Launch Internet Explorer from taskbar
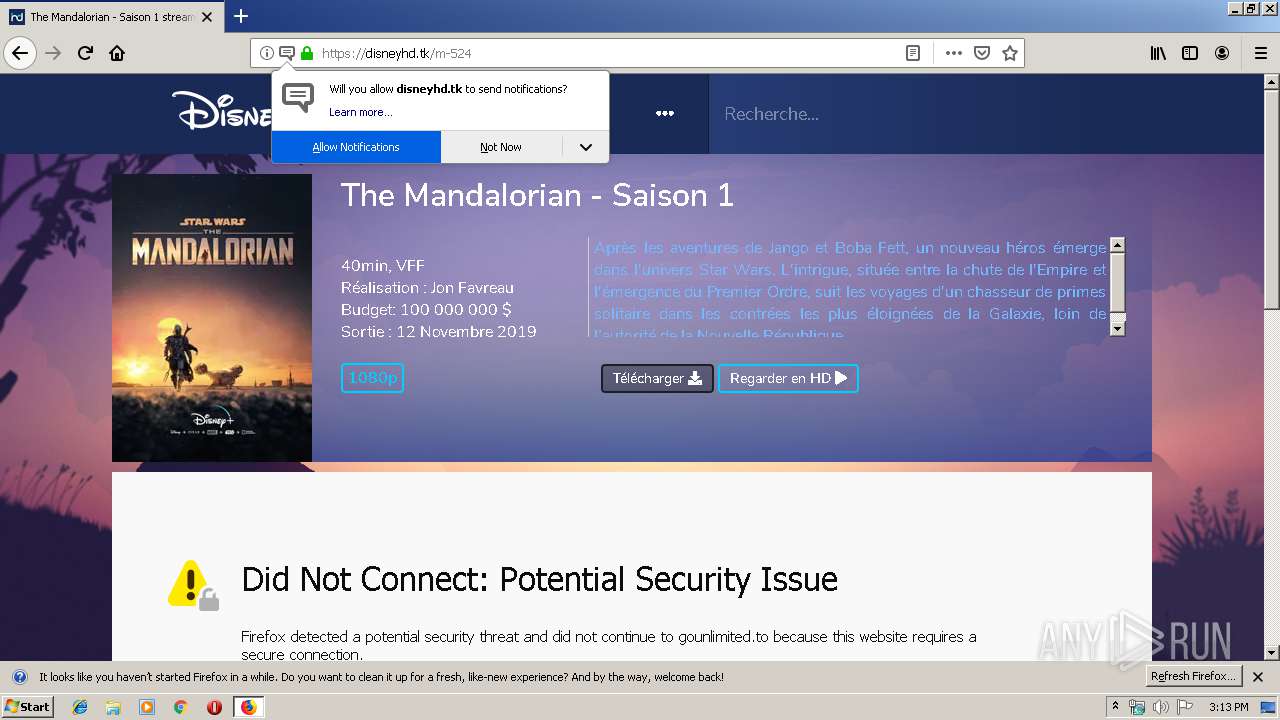Viewport: 1280px width, 720px height. (80, 707)
